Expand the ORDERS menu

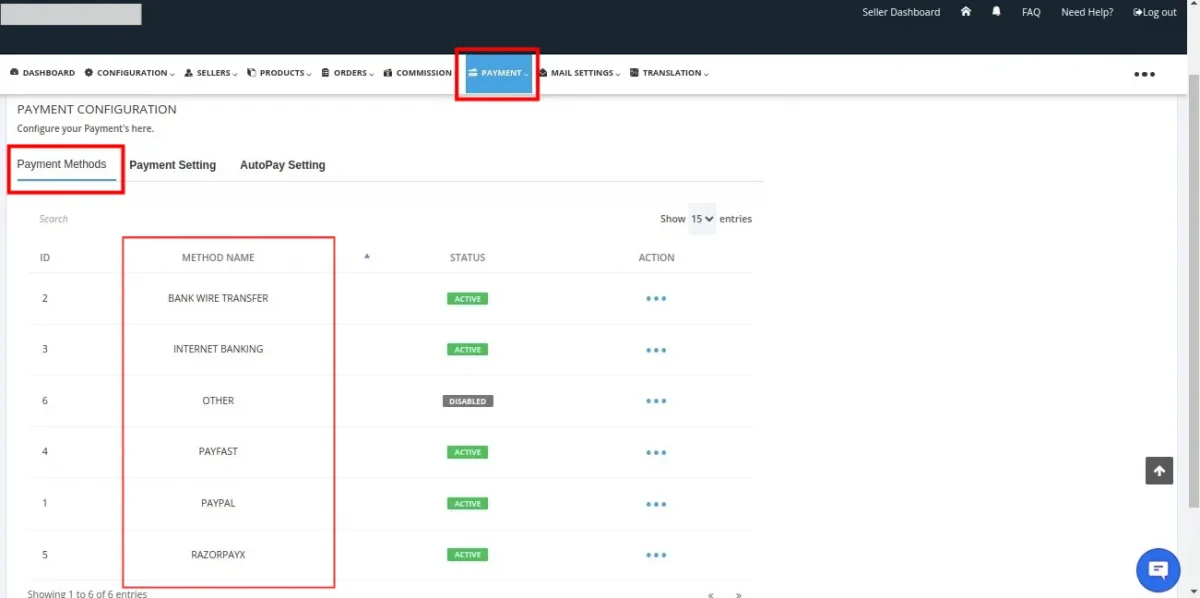click(347, 72)
